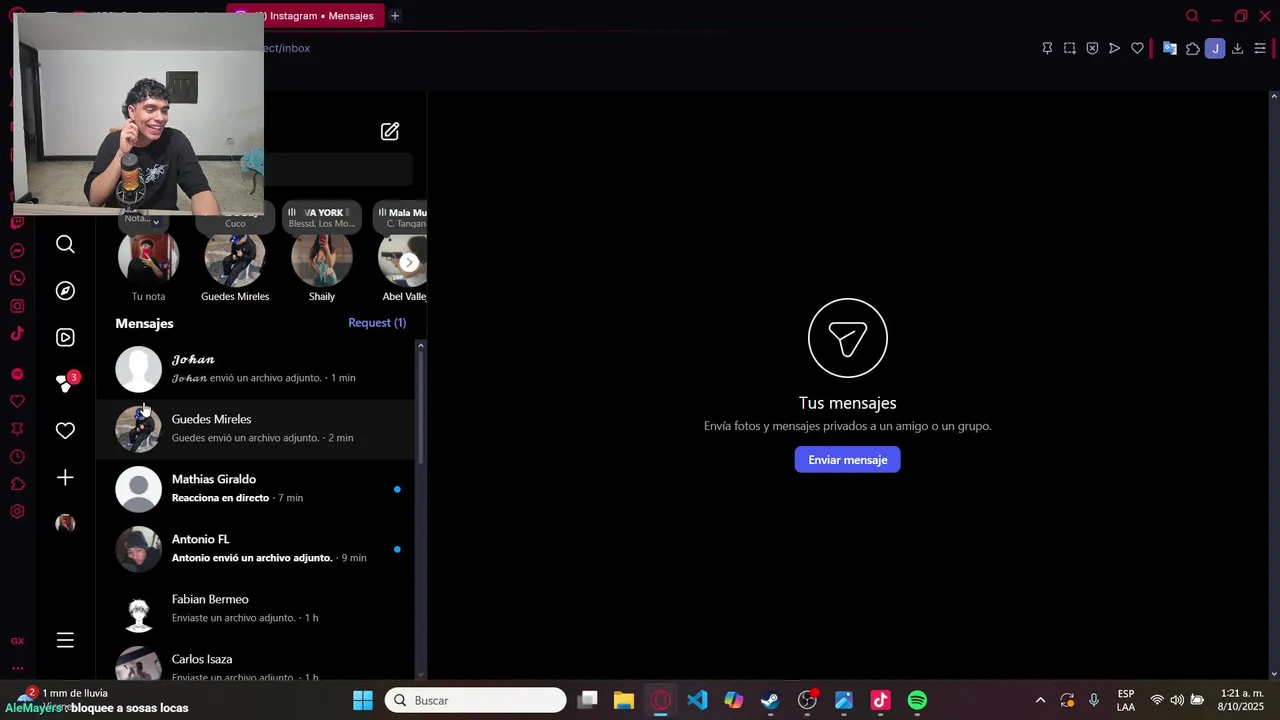1280x720 pixels.
Task: Open File Explorer from taskbar
Action: click(x=624, y=700)
